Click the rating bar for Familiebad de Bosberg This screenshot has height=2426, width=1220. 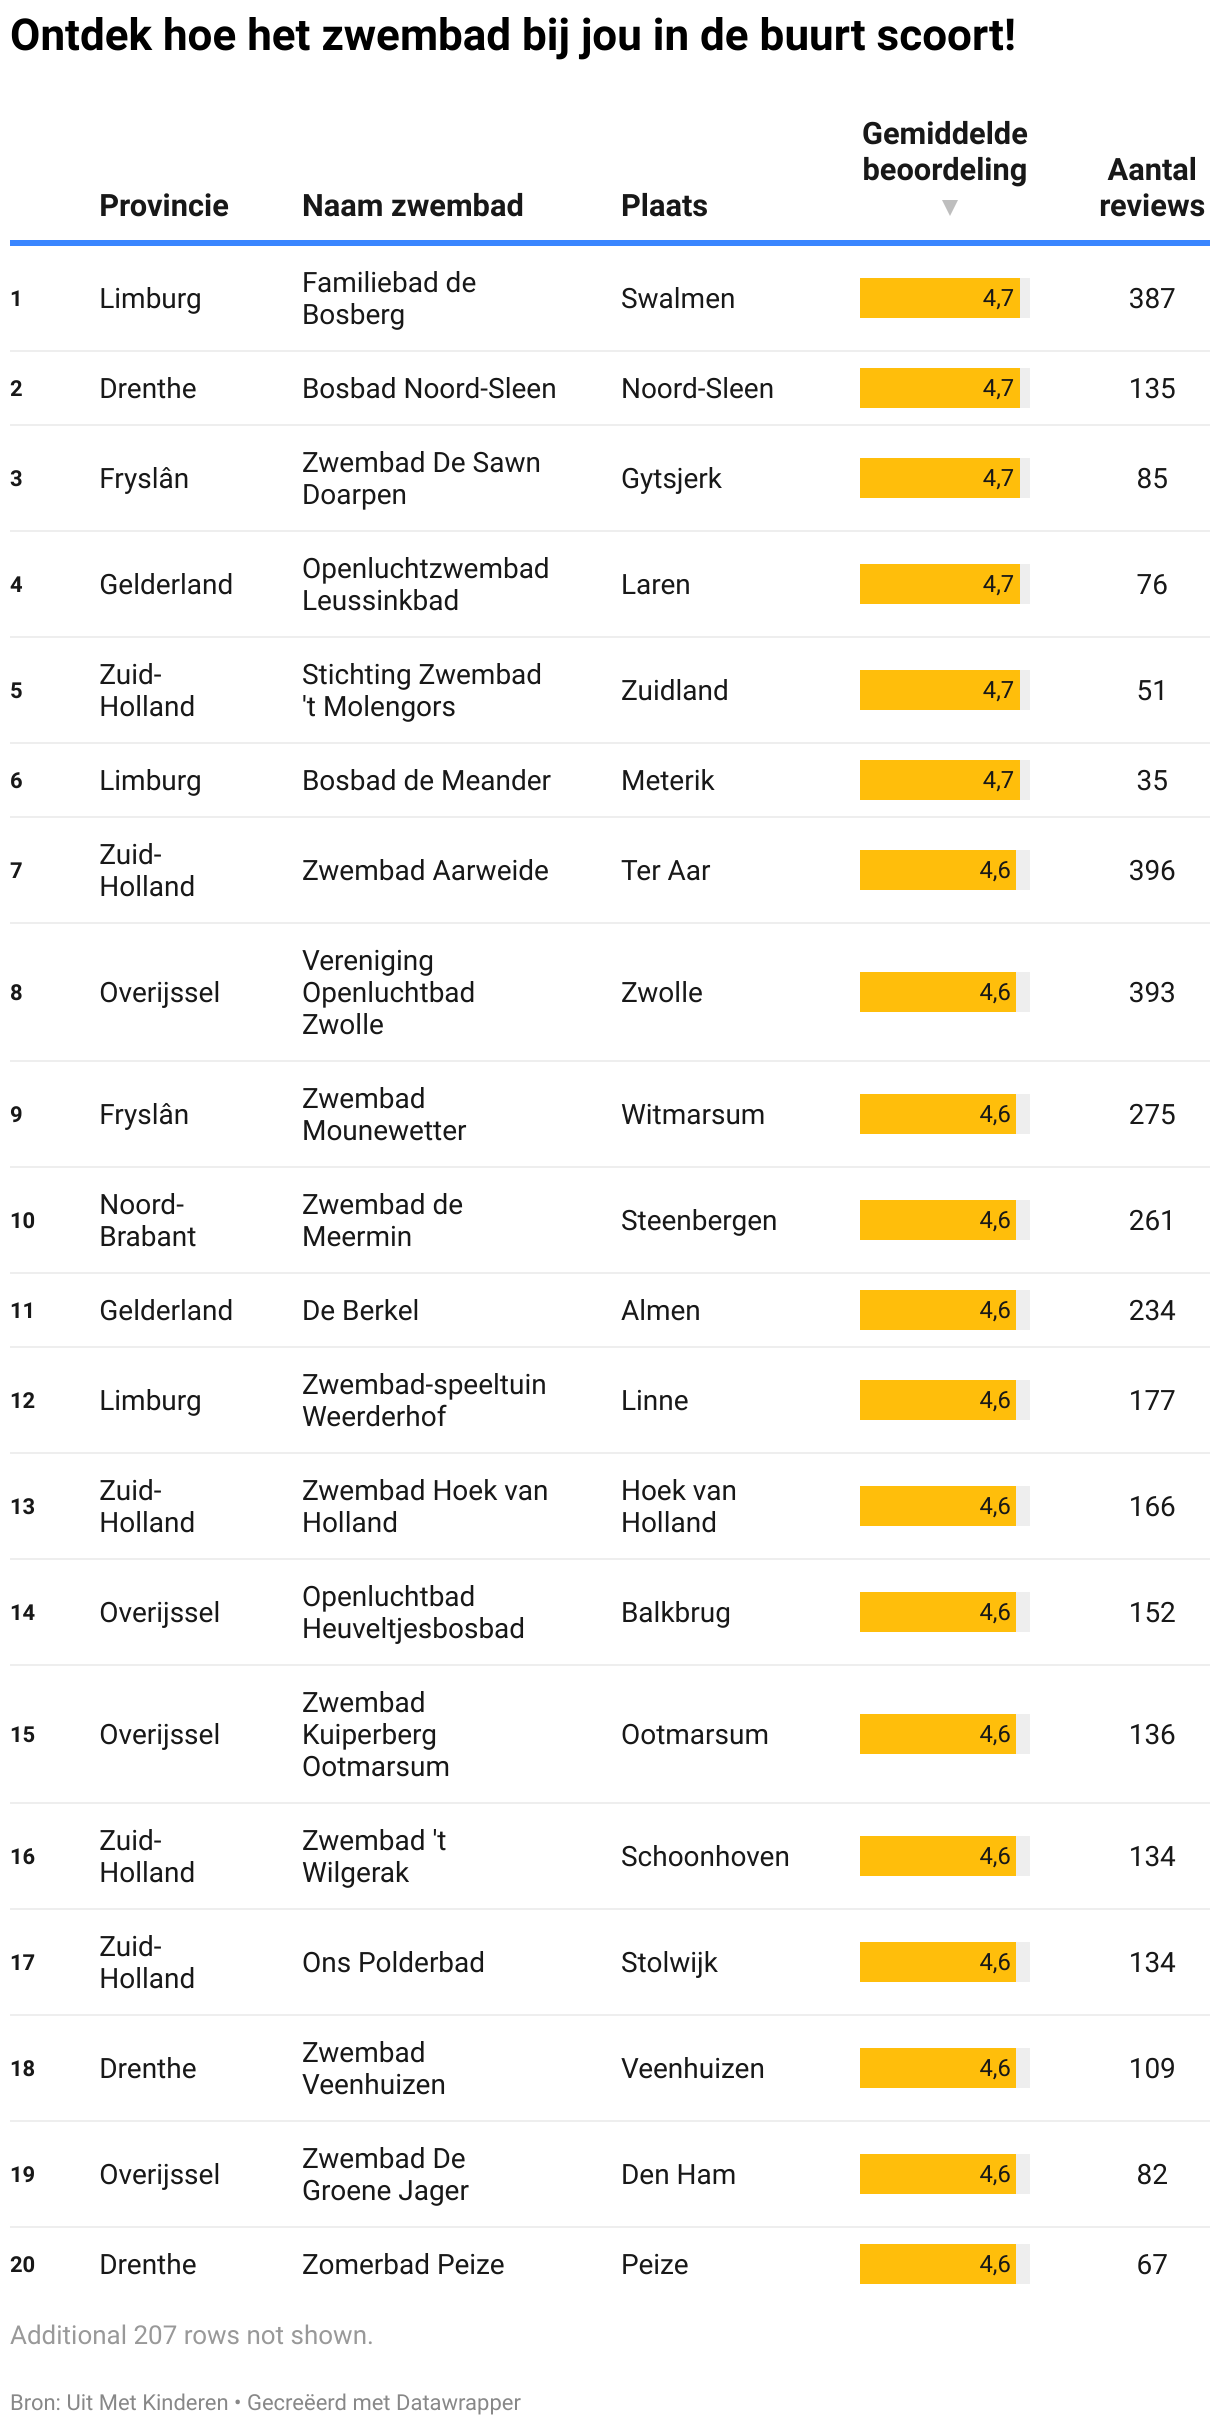click(x=943, y=298)
